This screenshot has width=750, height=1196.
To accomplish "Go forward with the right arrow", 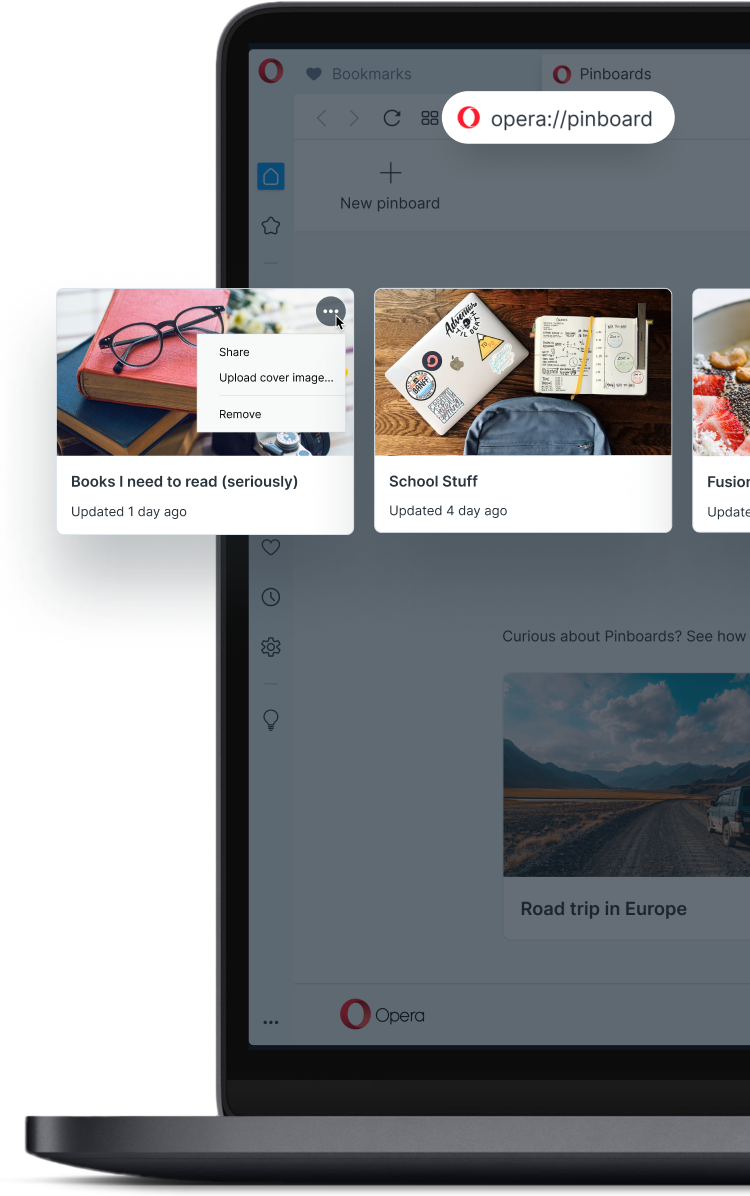I will pos(354,118).
